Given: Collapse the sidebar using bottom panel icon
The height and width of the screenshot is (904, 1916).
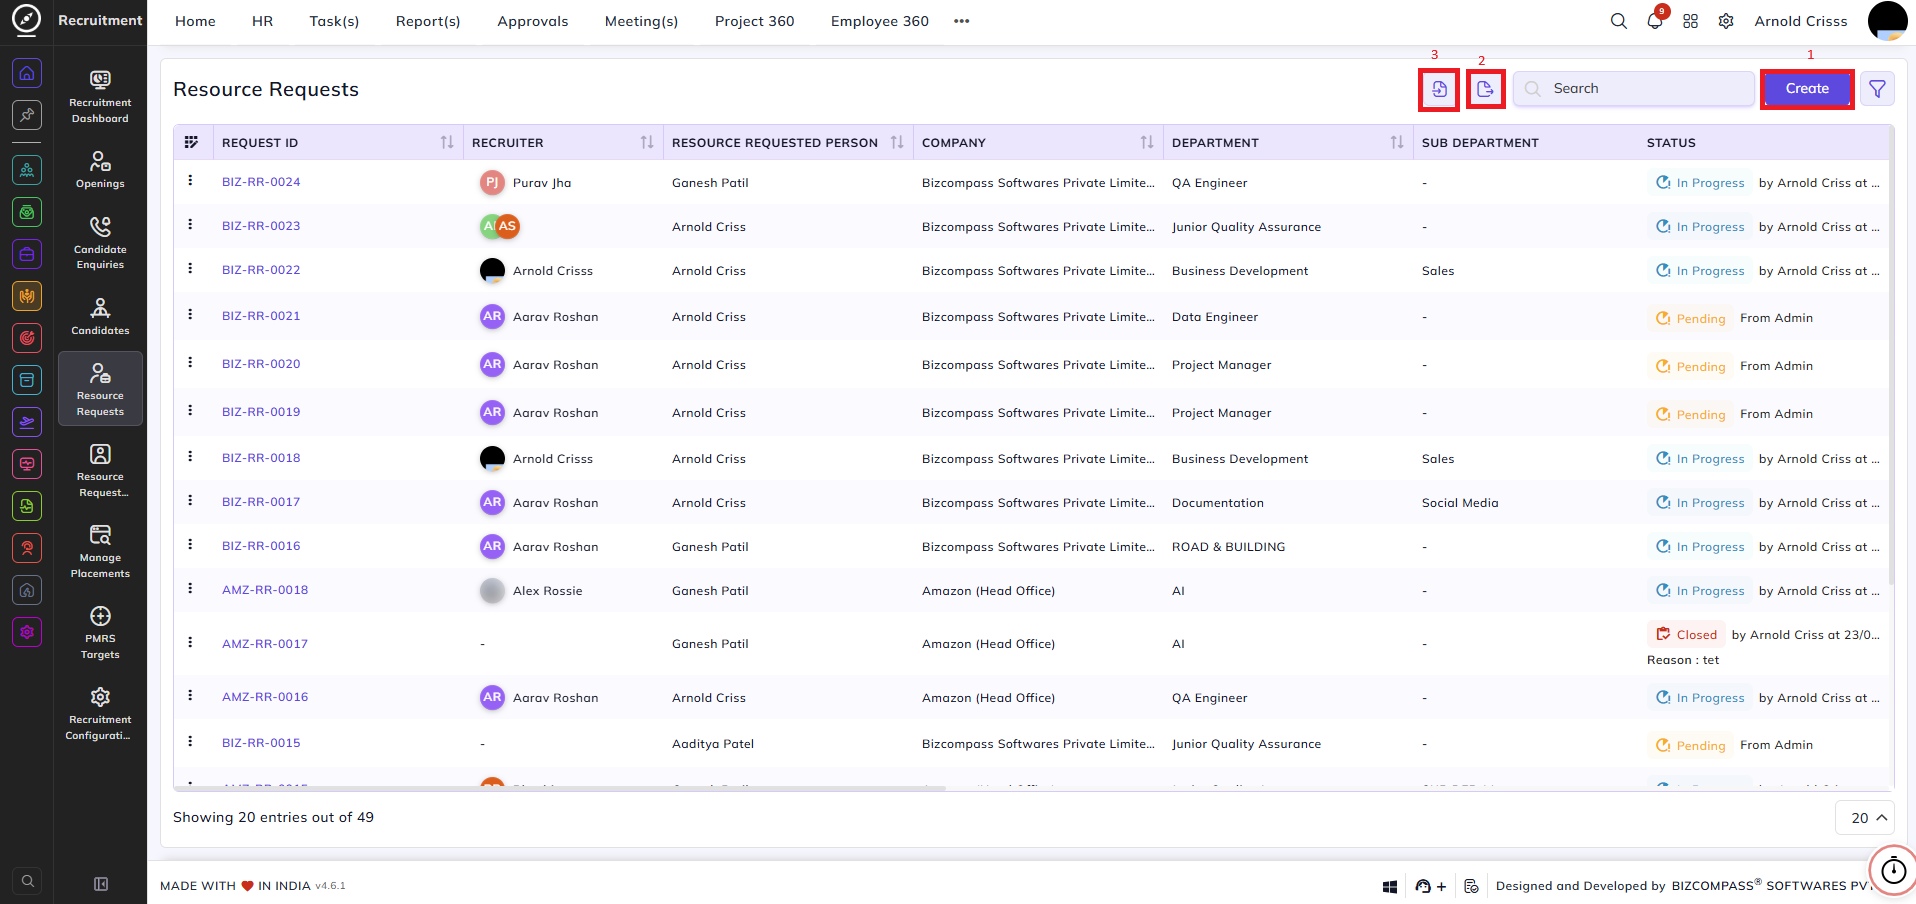Looking at the screenshot, I should point(101,884).
